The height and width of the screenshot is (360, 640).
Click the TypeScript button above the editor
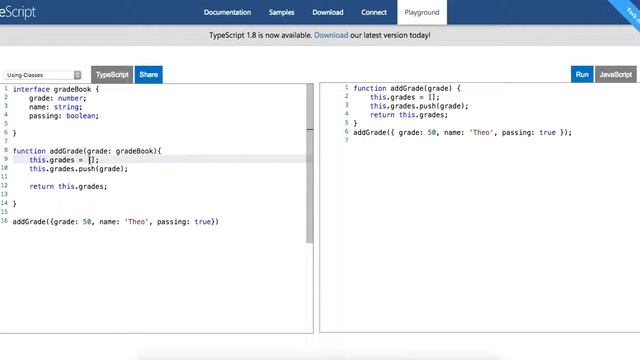pyautogui.click(x=112, y=75)
